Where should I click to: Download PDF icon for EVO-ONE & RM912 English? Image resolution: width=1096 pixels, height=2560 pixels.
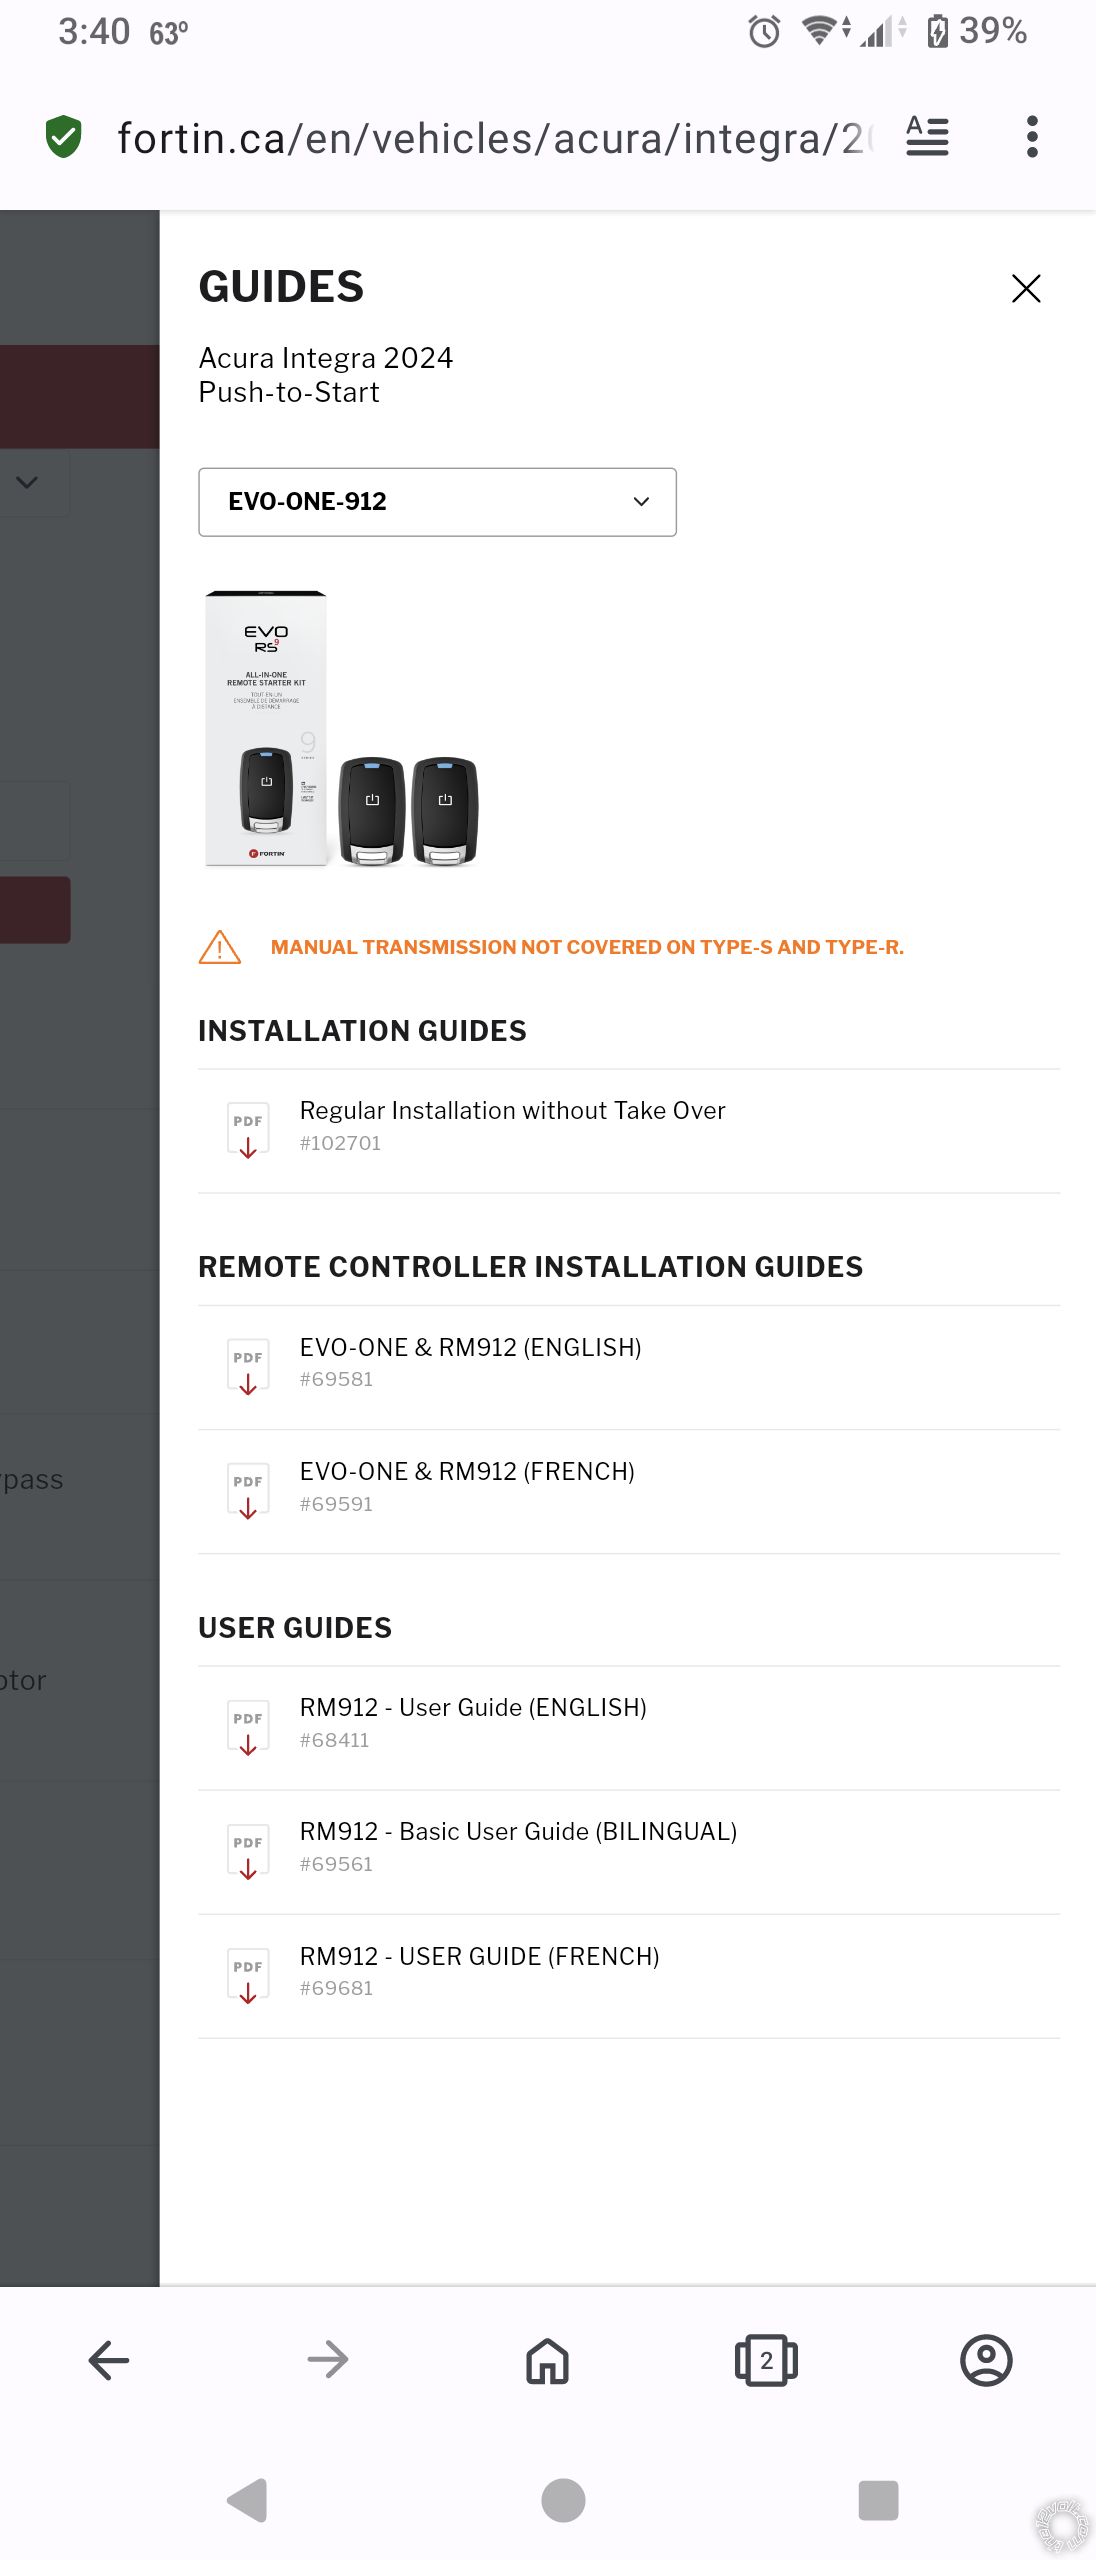tap(248, 1367)
